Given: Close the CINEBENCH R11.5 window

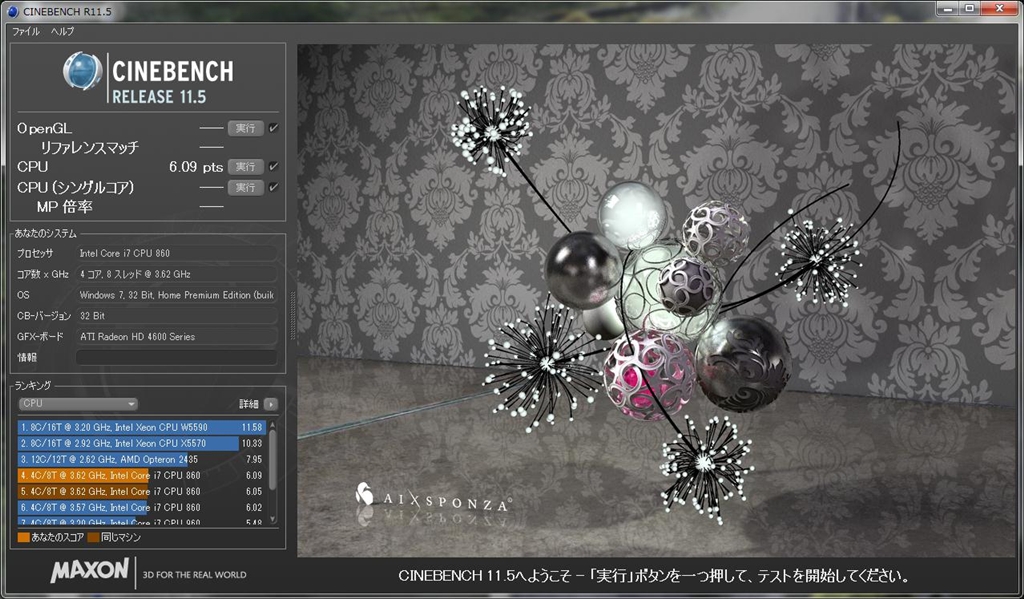Looking at the screenshot, I should pos(1000,8).
